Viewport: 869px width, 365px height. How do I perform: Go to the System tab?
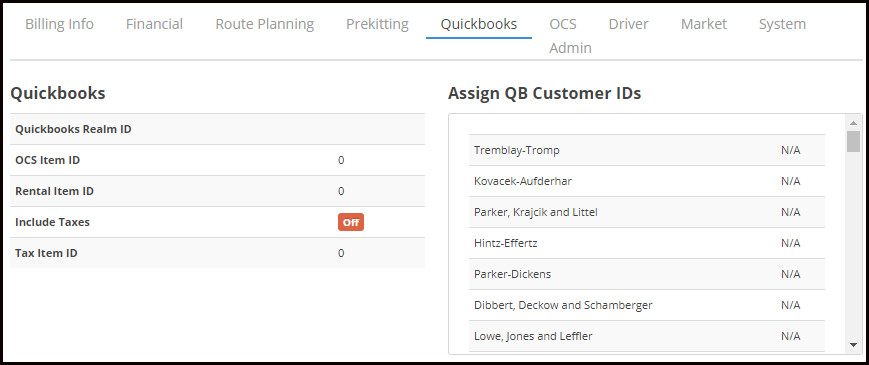782,24
